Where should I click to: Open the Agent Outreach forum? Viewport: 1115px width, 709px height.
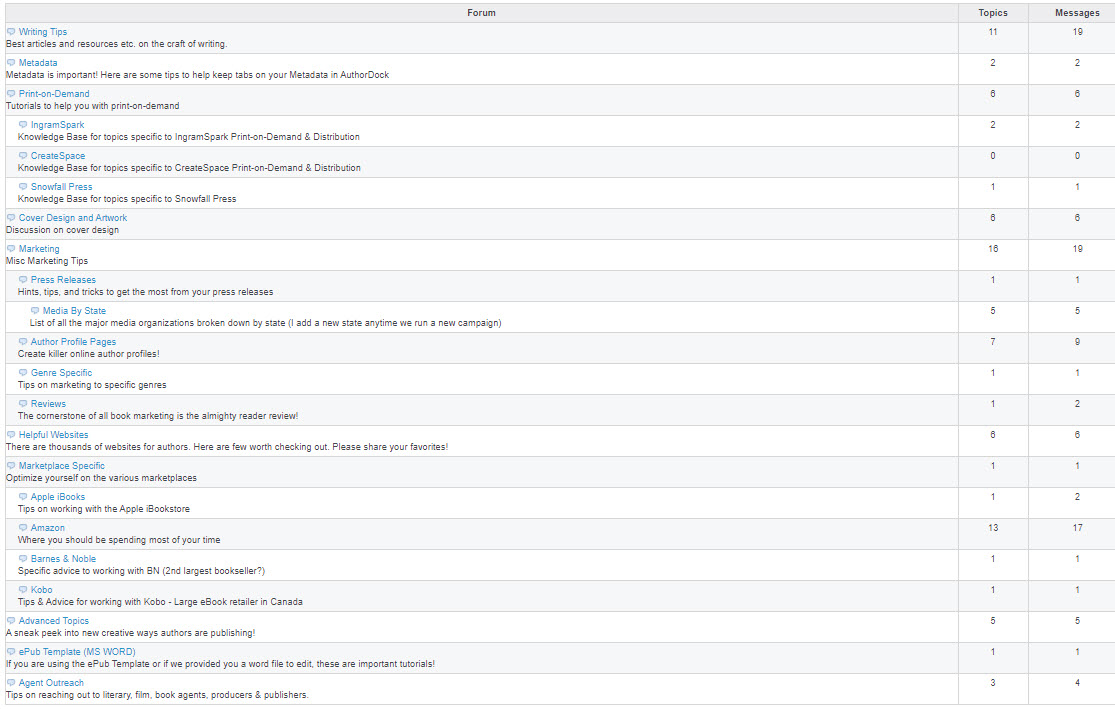(51, 683)
